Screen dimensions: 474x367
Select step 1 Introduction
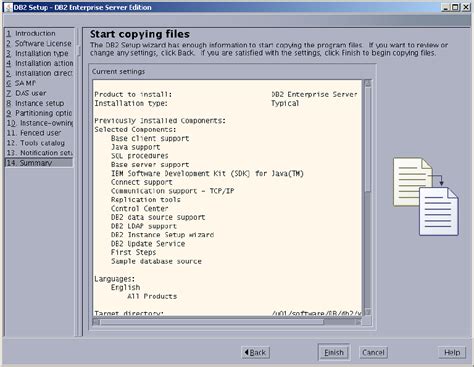coord(31,33)
